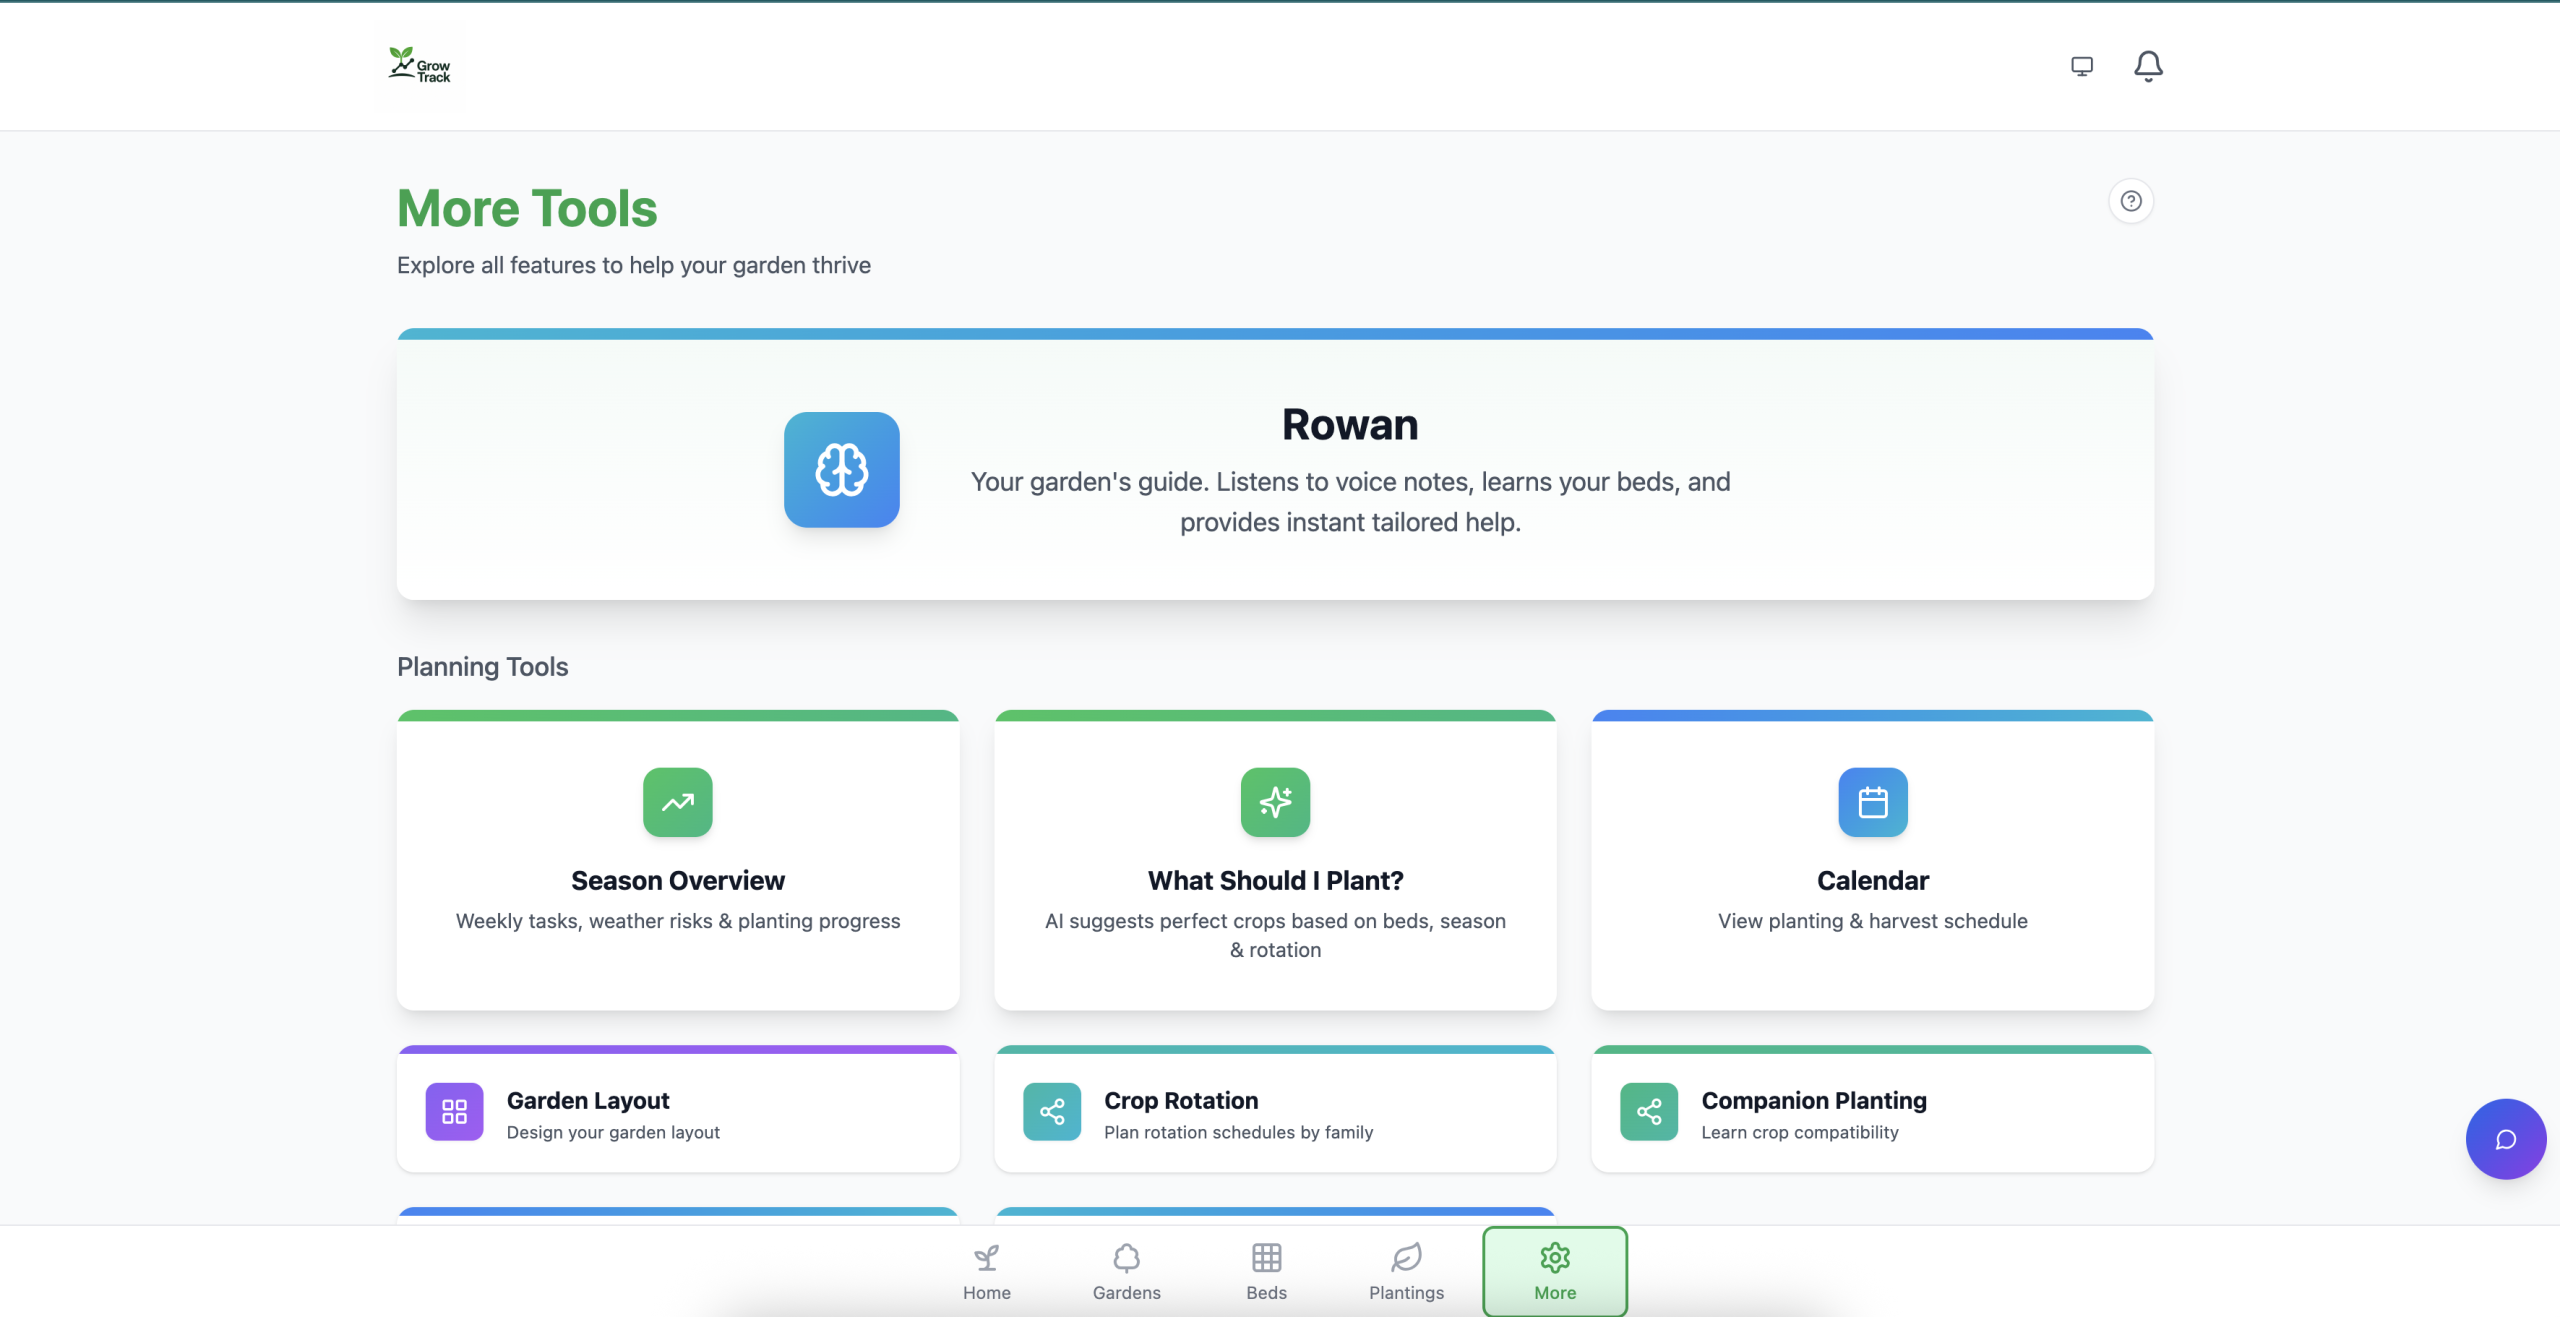
Task: Select the More tab
Action: pyautogui.click(x=1554, y=1271)
